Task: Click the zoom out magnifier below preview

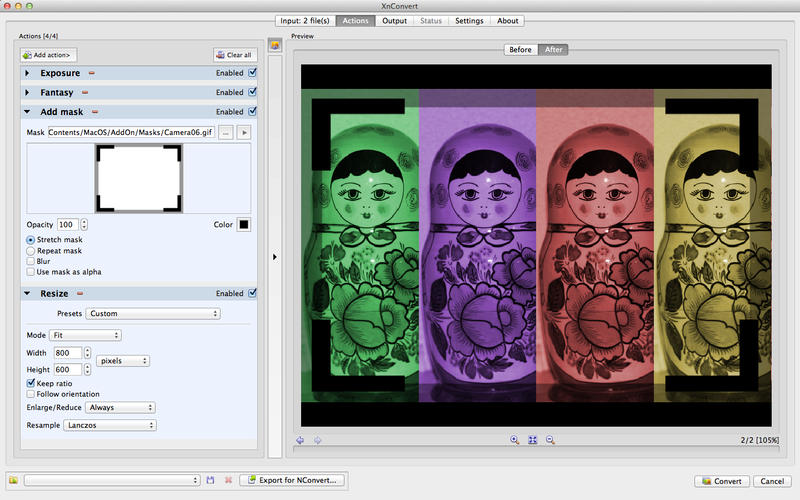Action: 550,440
